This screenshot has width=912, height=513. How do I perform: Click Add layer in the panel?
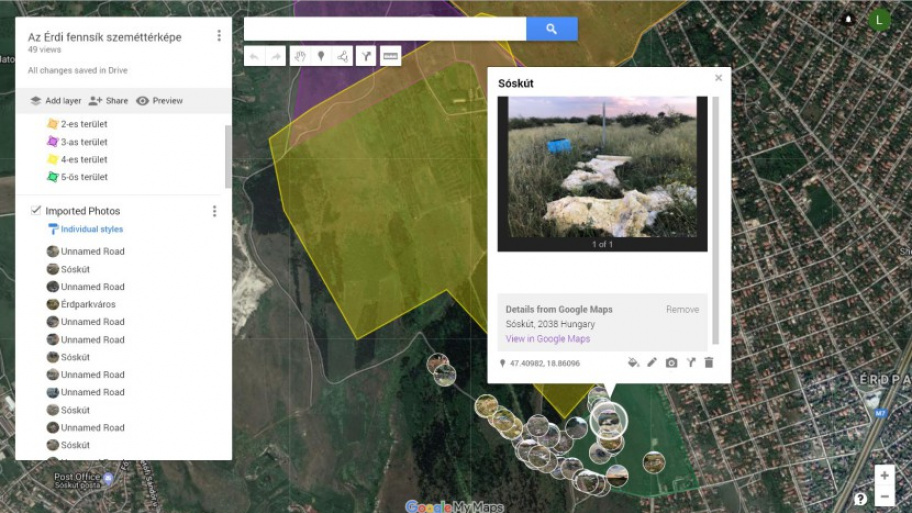point(55,101)
